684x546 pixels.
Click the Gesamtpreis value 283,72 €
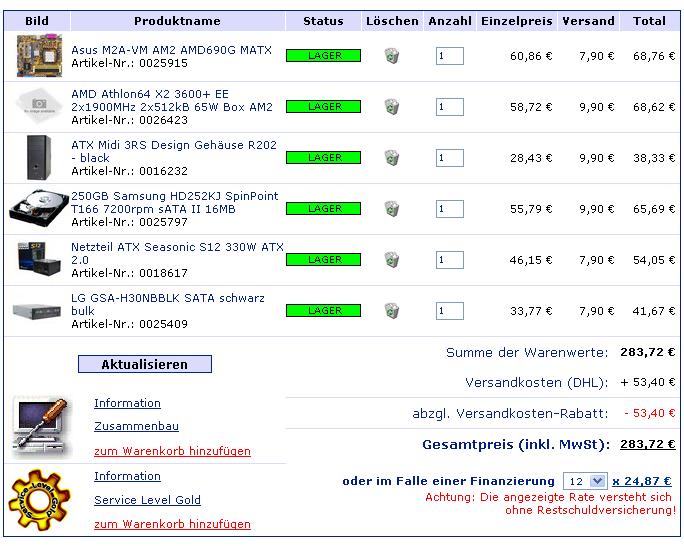point(648,444)
